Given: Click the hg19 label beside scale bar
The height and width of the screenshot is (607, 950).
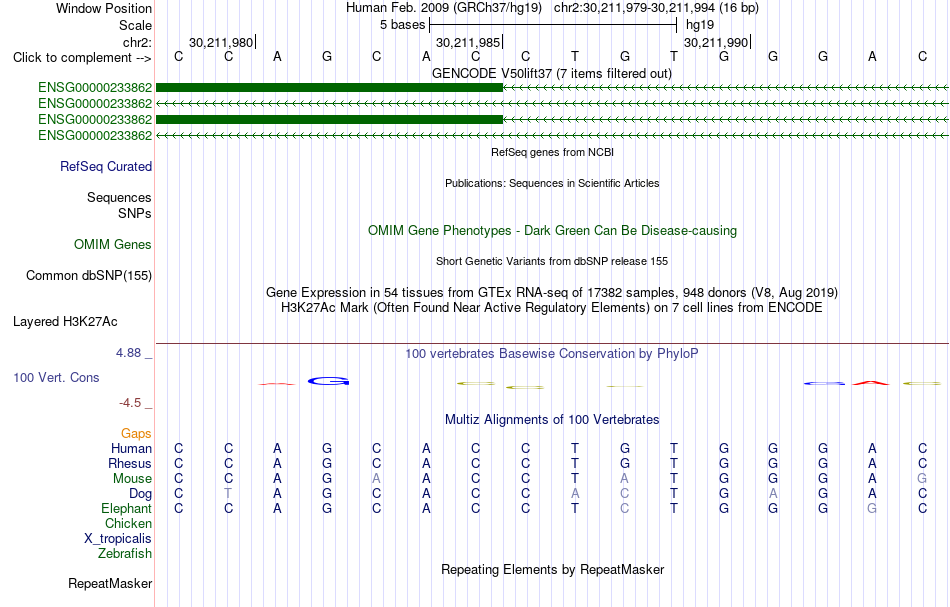Looking at the screenshot, I should [700, 25].
